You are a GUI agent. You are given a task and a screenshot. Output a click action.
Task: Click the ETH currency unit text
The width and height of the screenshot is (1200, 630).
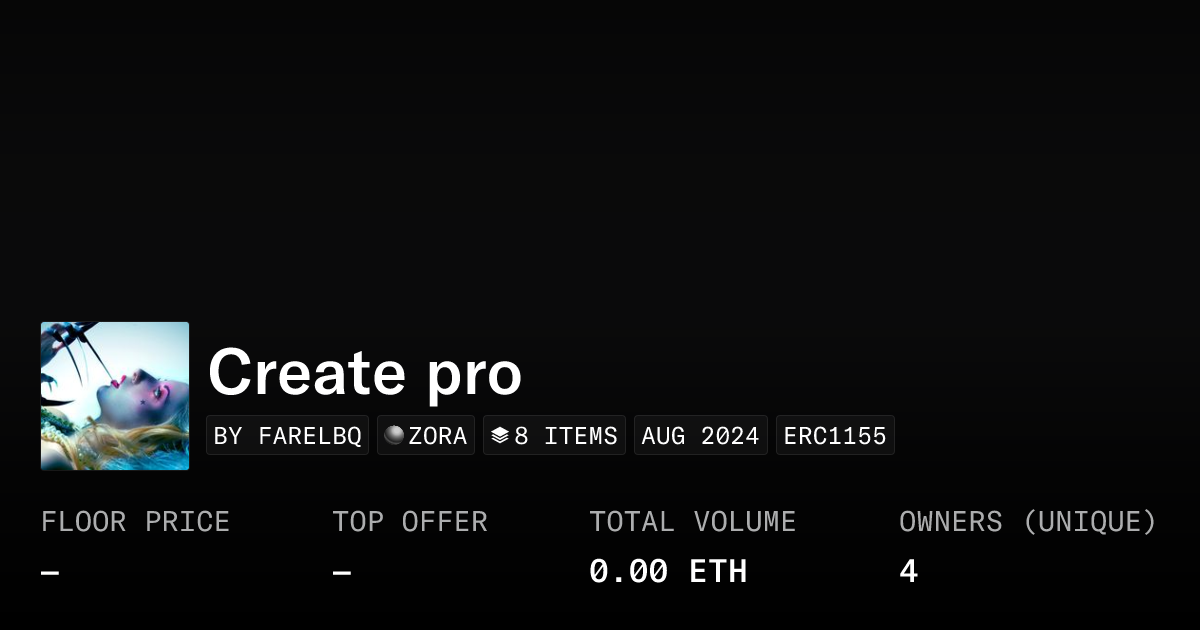point(718,572)
